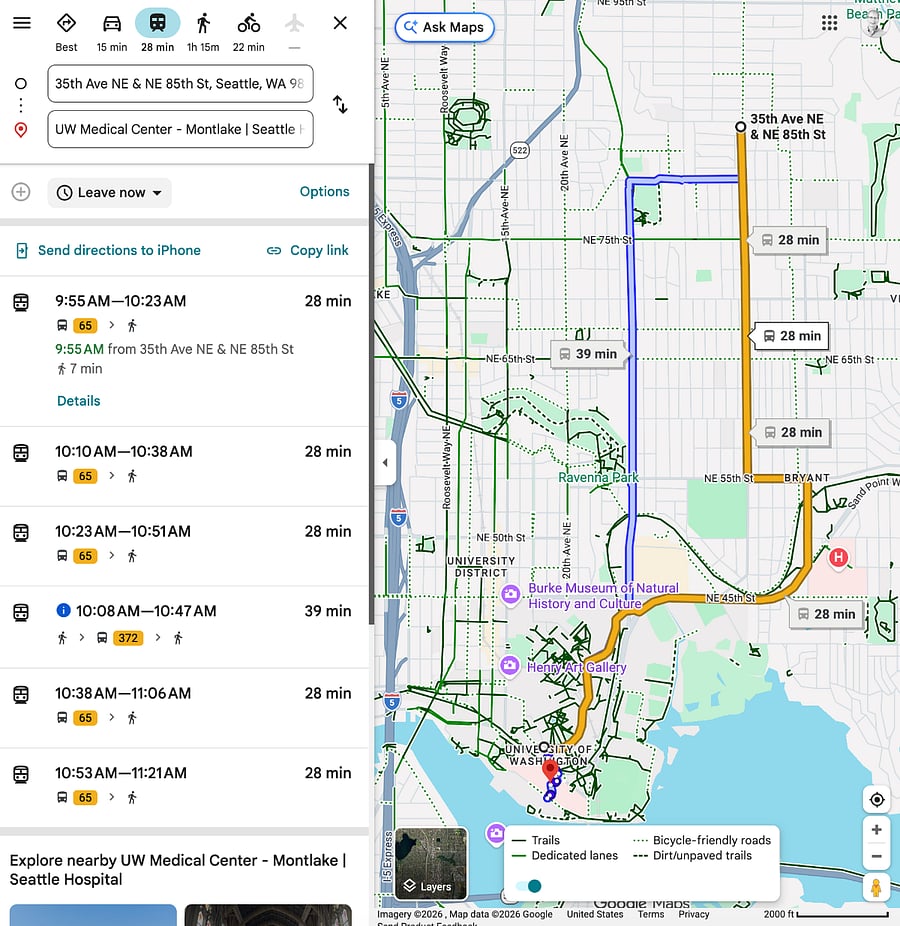Screen dimensions: 900x926
Task: Open the Google account avatar
Action: [x=875, y=23]
